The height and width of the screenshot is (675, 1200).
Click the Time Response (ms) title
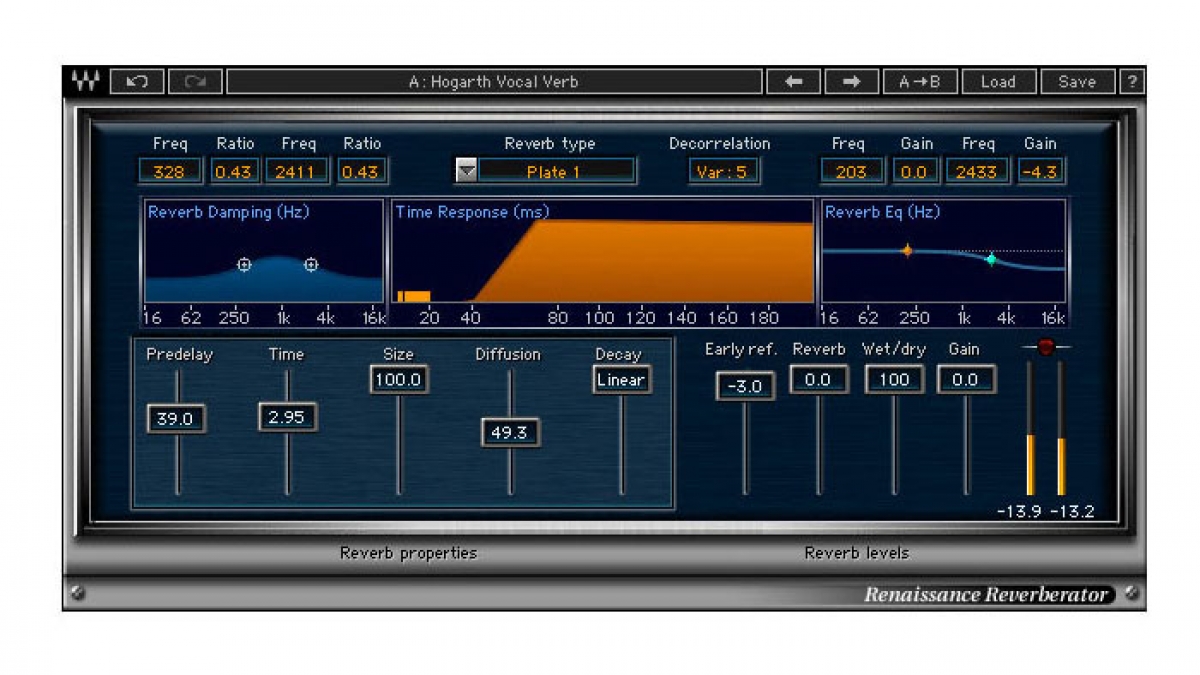tap(472, 212)
